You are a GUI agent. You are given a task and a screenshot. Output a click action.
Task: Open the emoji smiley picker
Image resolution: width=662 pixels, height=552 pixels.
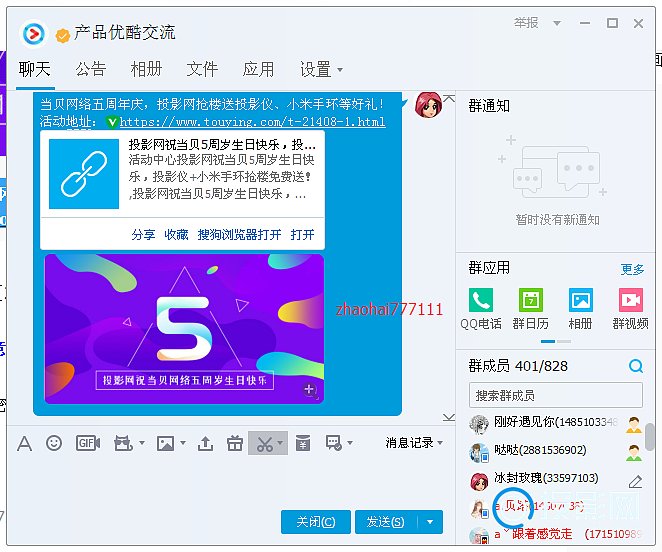[x=54, y=443]
